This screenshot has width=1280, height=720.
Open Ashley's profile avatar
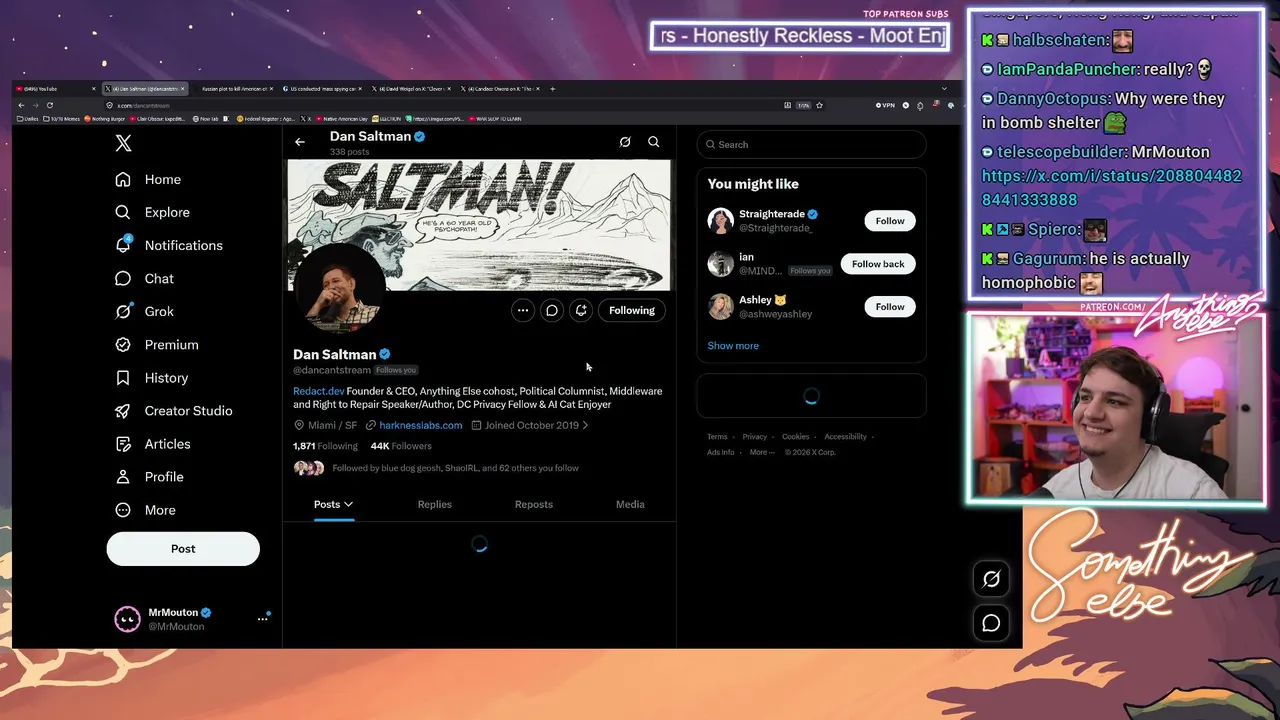tap(721, 307)
